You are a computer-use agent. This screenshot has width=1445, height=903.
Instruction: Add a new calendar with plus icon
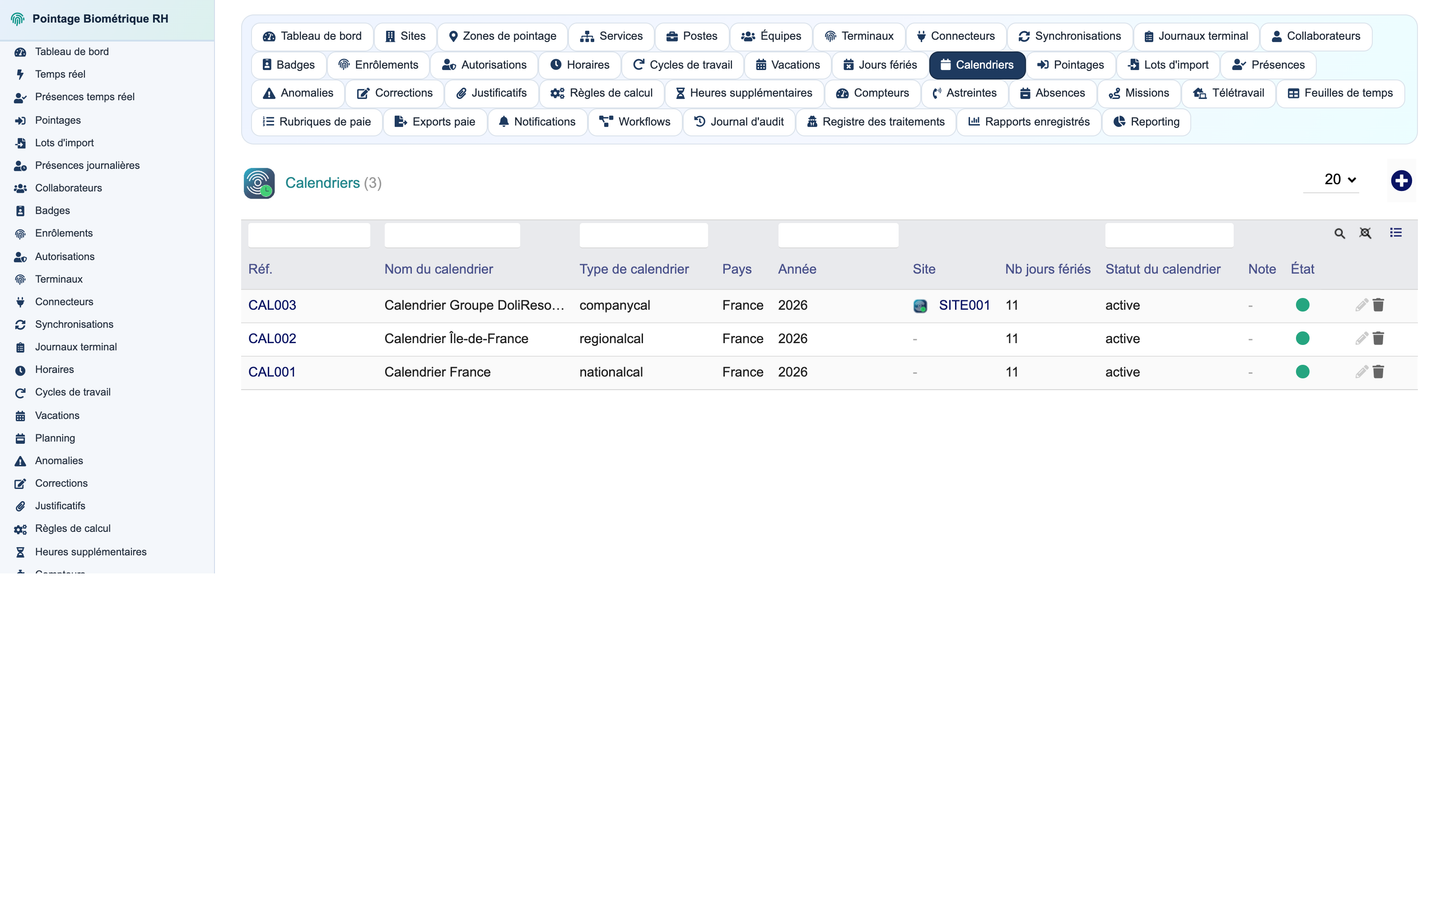point(1401,181)
